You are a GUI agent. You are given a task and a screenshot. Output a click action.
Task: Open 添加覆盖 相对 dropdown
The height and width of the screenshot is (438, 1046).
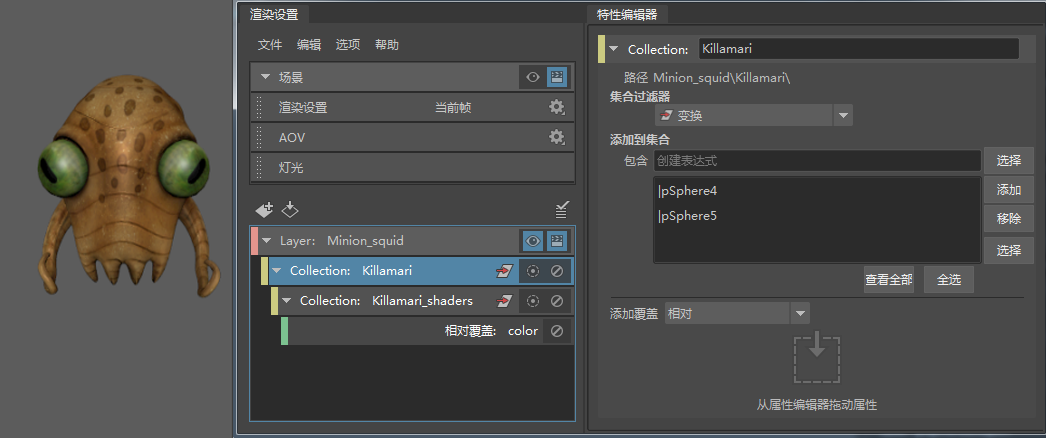tap(737, 313)
